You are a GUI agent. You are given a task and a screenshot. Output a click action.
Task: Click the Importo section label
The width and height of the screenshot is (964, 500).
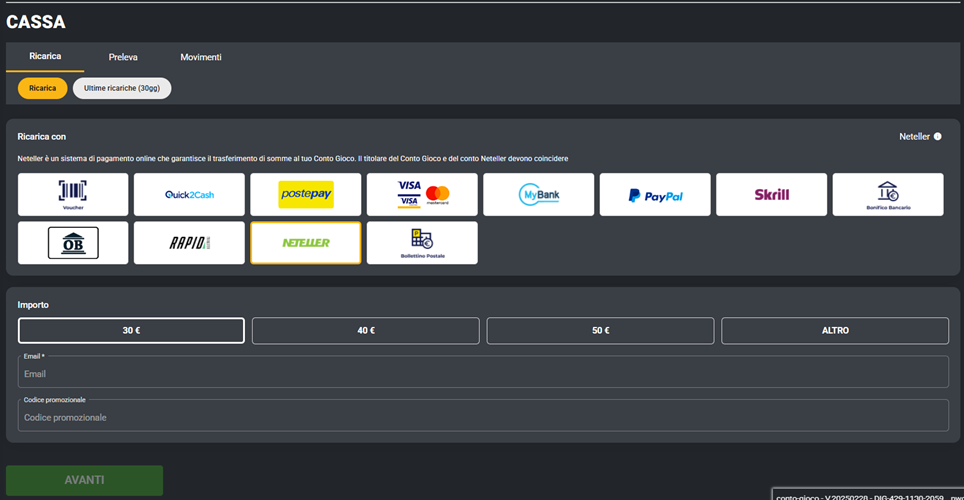[x=33, y=305]
